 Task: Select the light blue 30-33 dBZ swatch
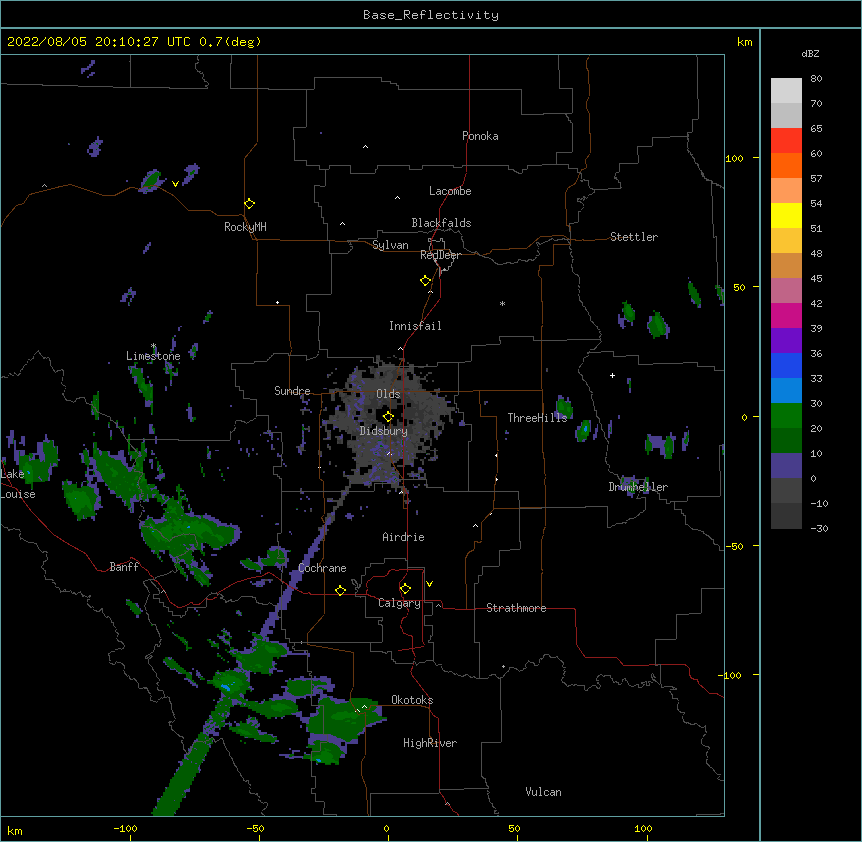(786, 391)
